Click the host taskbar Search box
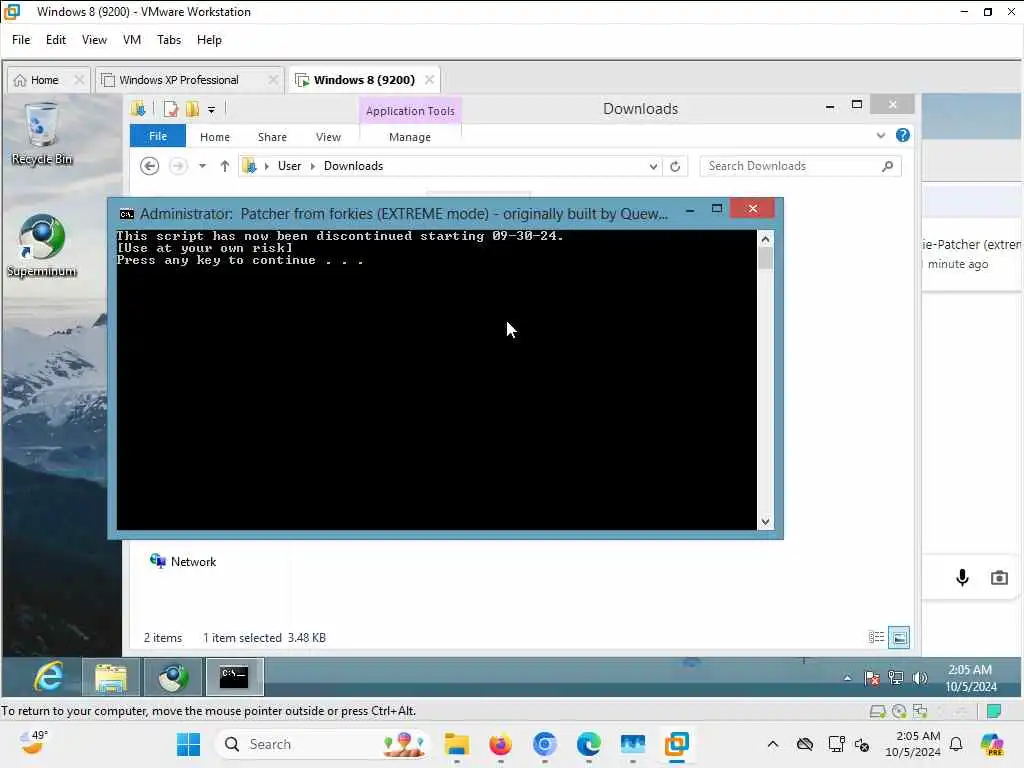This screenshot has height=768, width=1024. [x=323, y=744]
